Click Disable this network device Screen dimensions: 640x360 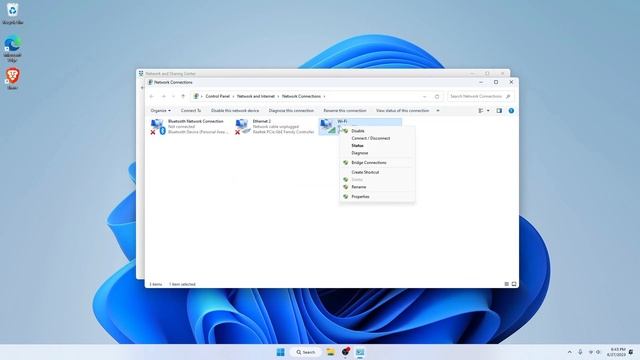coord(235,111)
